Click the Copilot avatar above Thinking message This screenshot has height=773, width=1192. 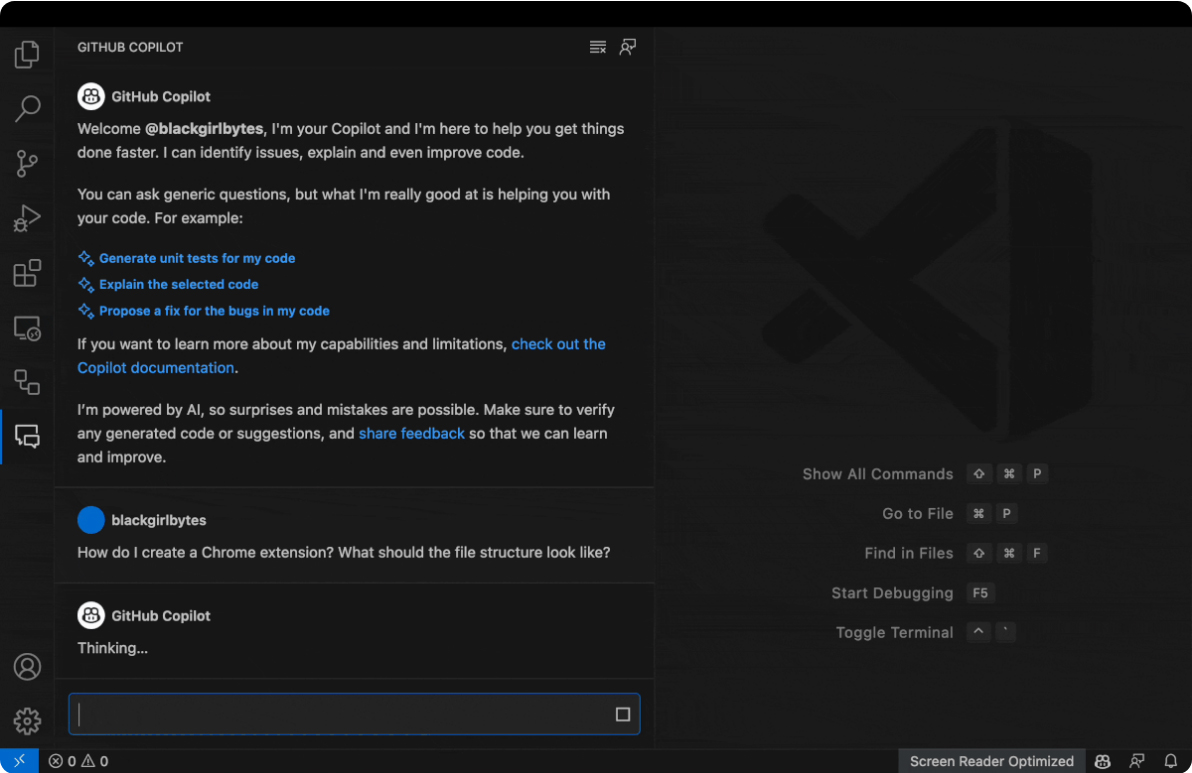(x=90, y=616)
